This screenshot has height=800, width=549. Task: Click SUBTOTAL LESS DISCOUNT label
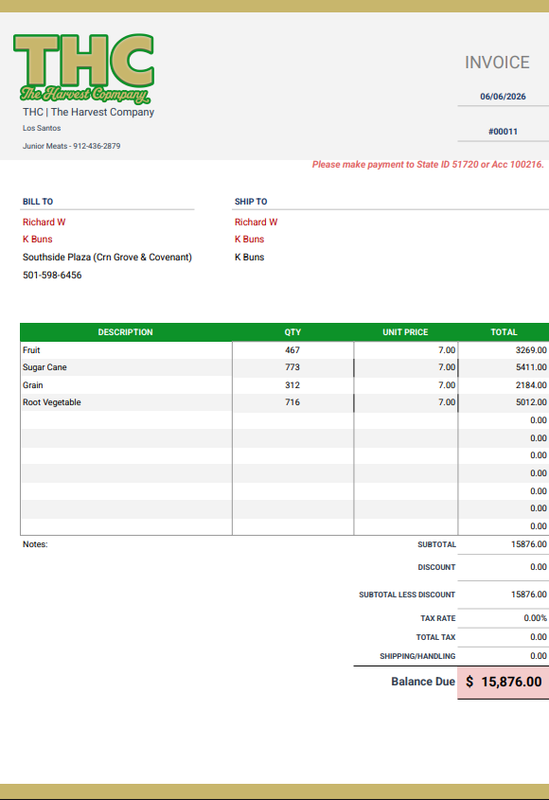coord(407,595)
